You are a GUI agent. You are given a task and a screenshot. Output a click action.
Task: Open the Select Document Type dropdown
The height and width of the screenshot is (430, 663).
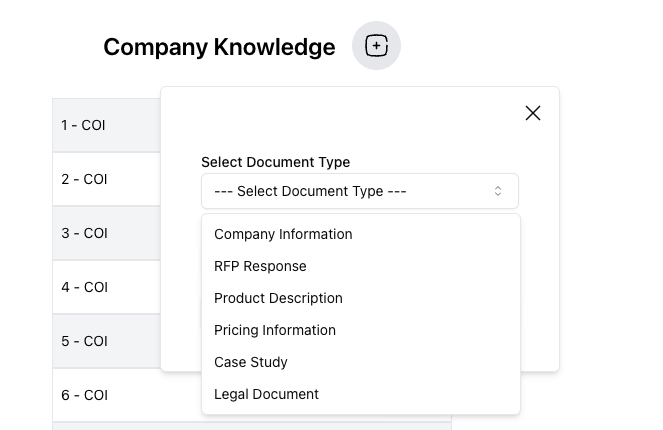click(360, 191)
